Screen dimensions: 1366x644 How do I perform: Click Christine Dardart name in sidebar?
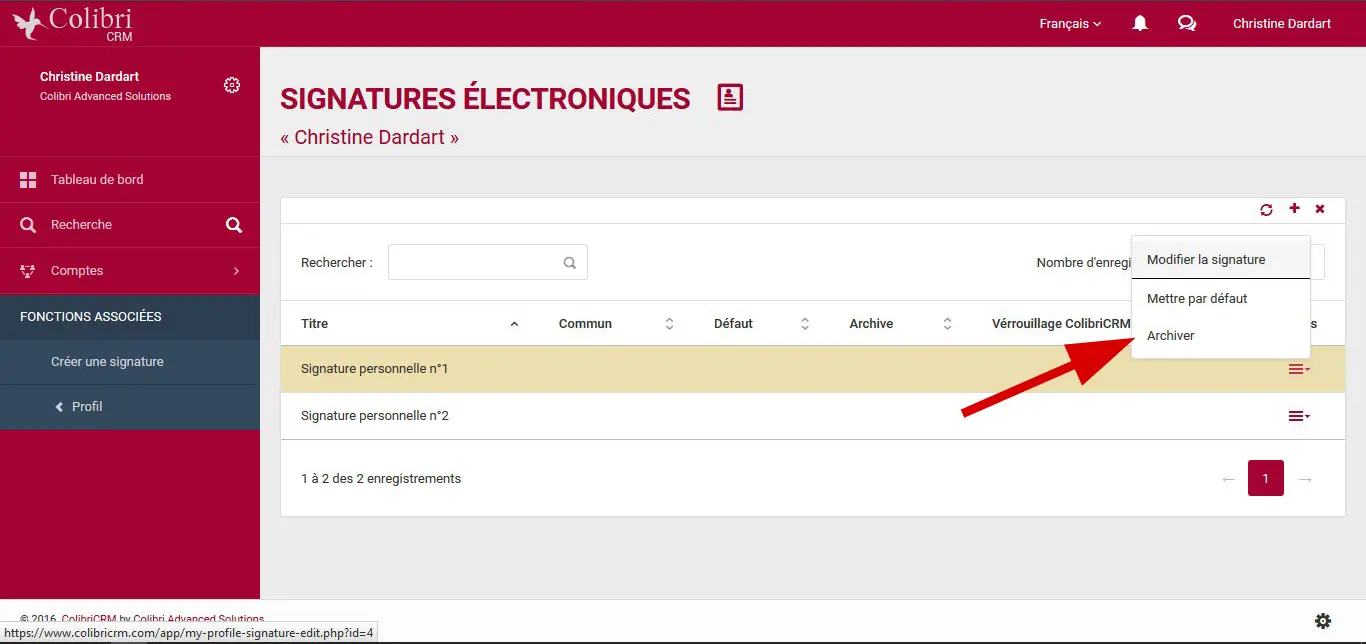[x=89, y=77]
